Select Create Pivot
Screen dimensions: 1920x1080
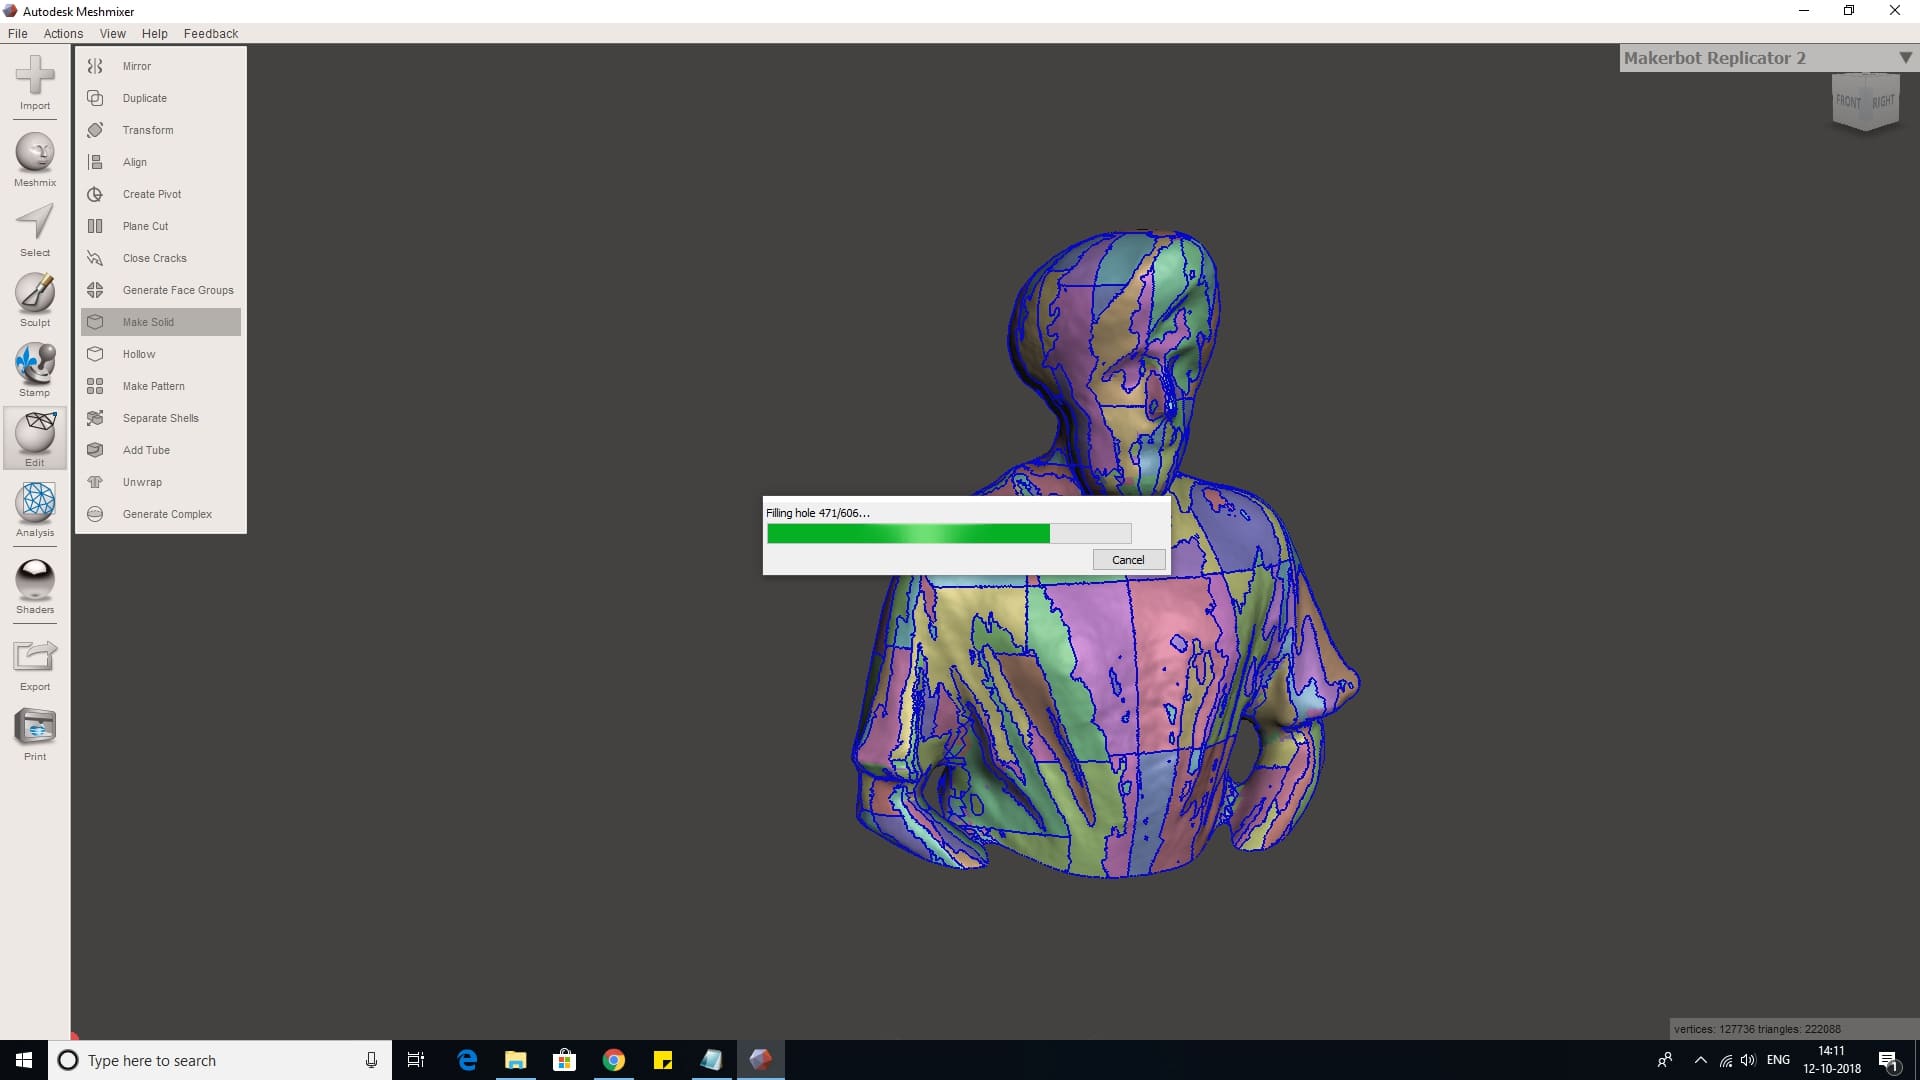(x=161, y=194)
